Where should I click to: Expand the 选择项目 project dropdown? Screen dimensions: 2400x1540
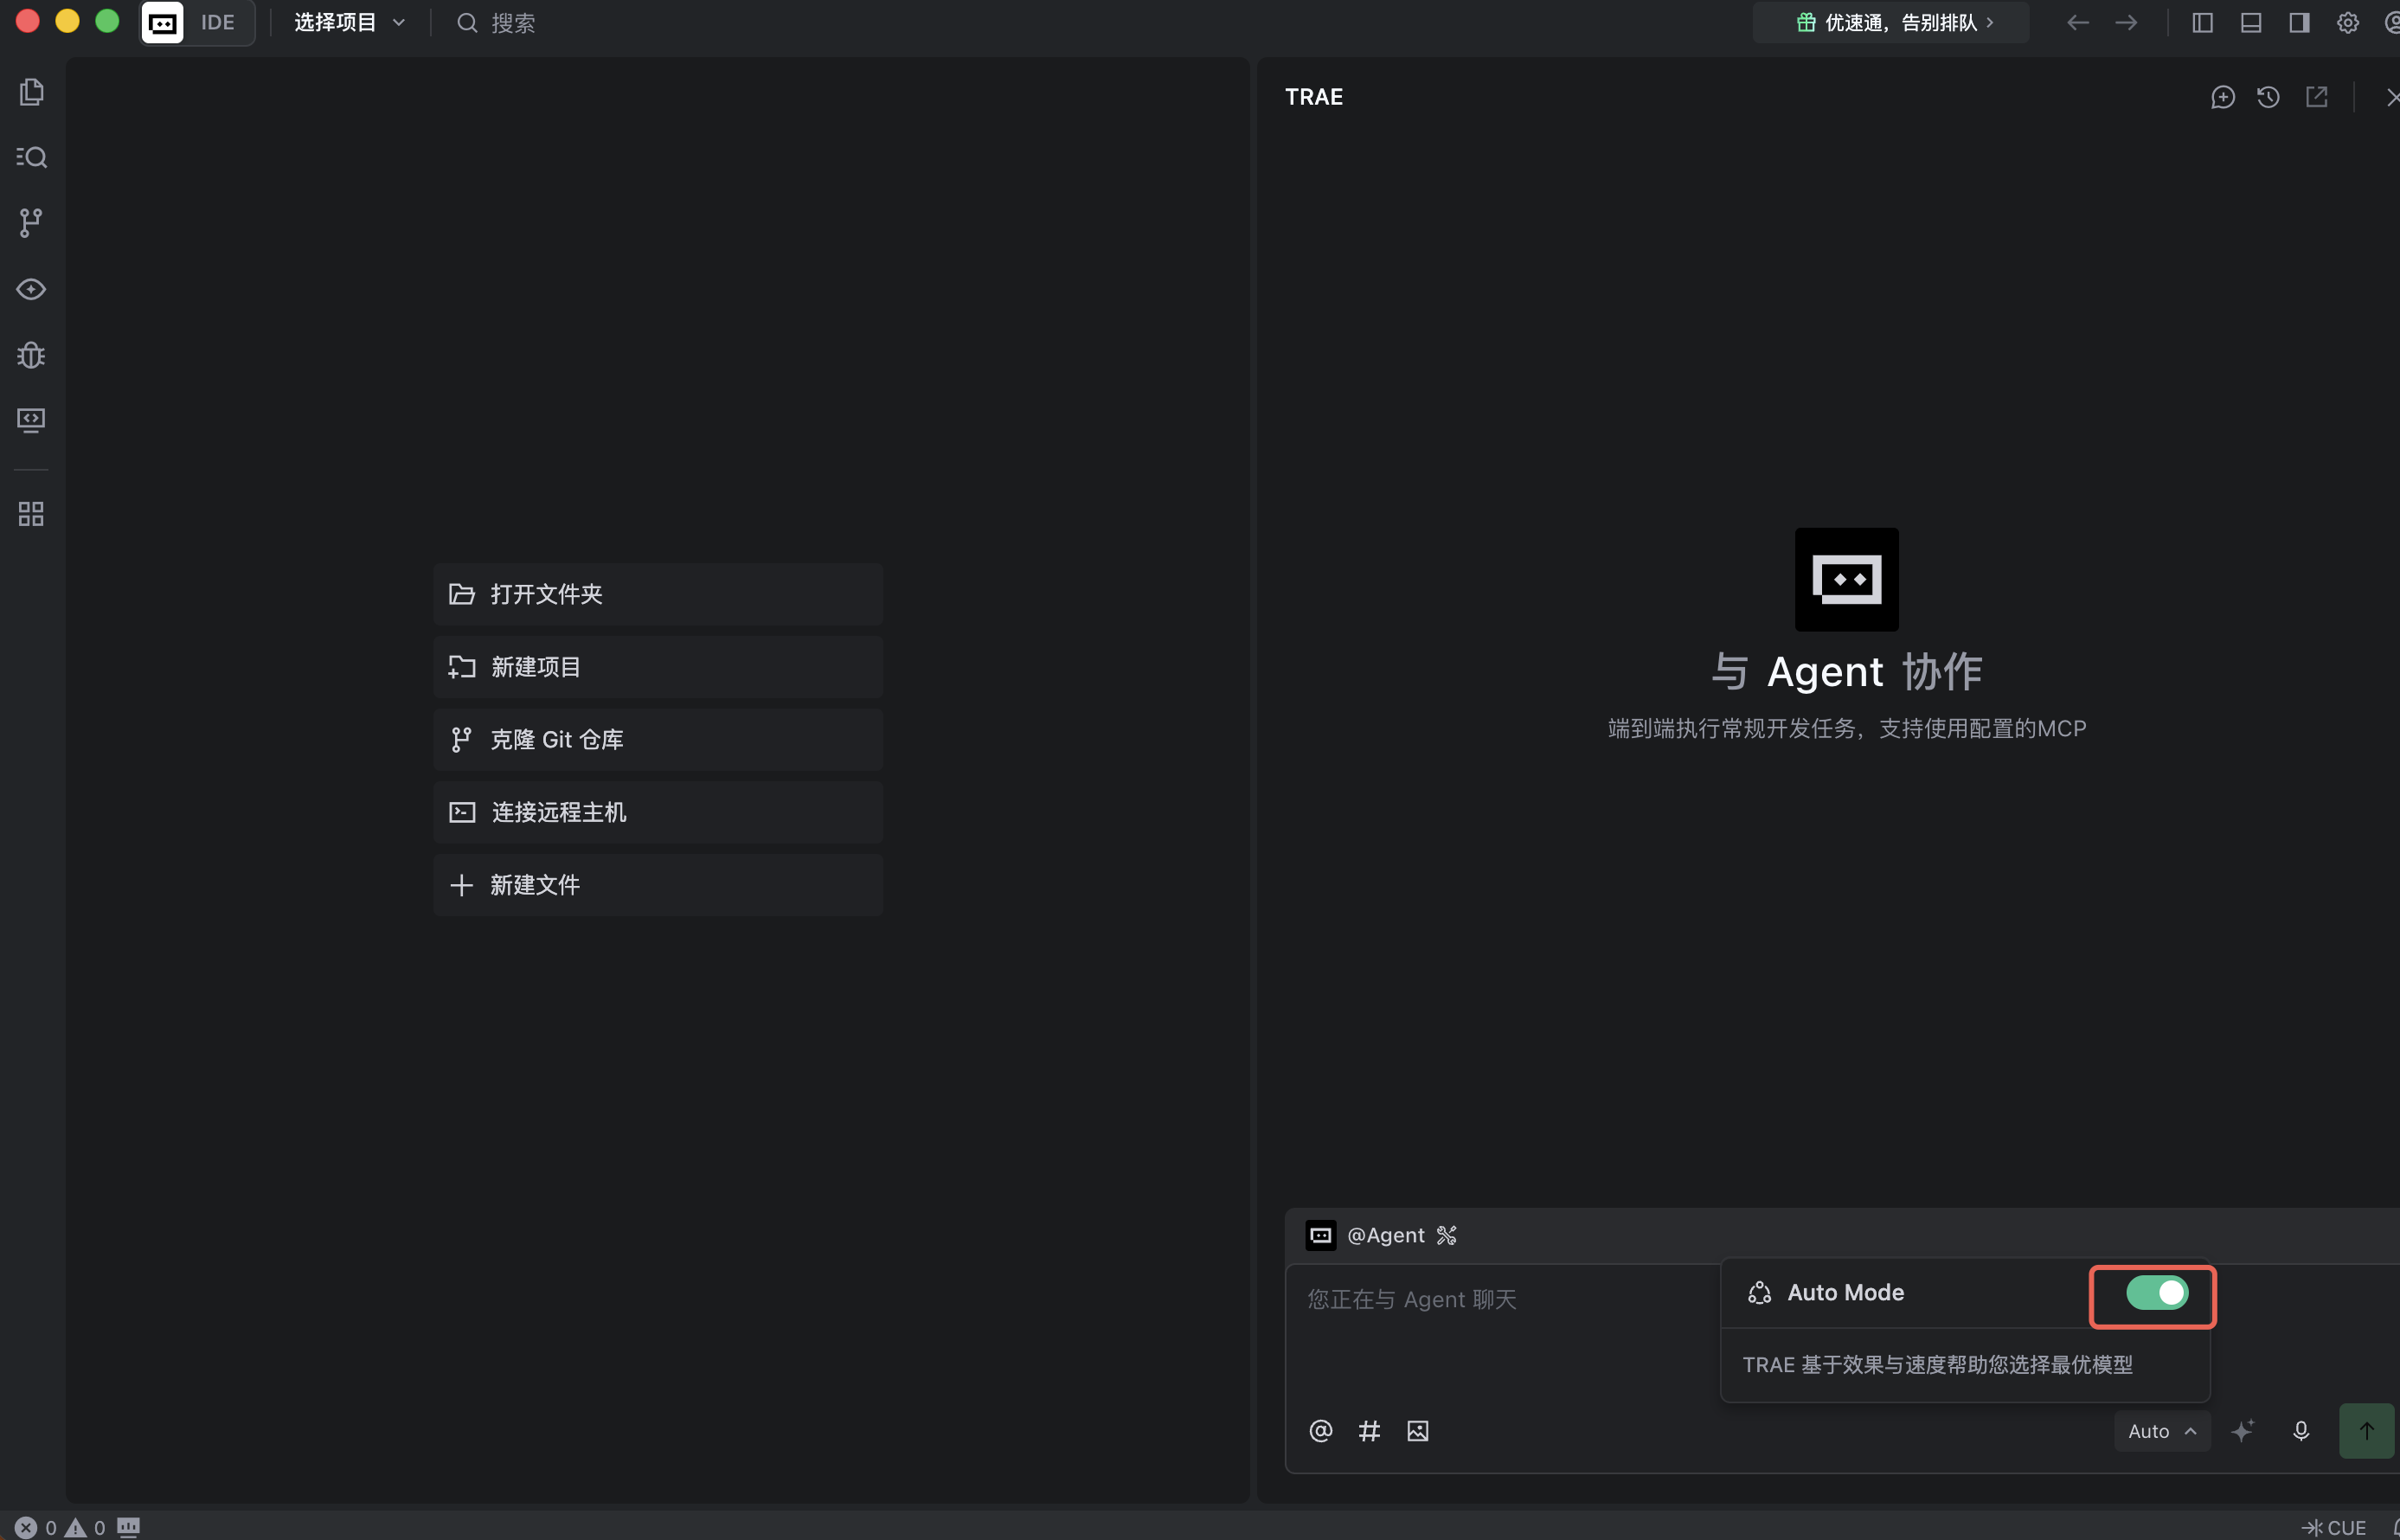[x=349, y=22]
